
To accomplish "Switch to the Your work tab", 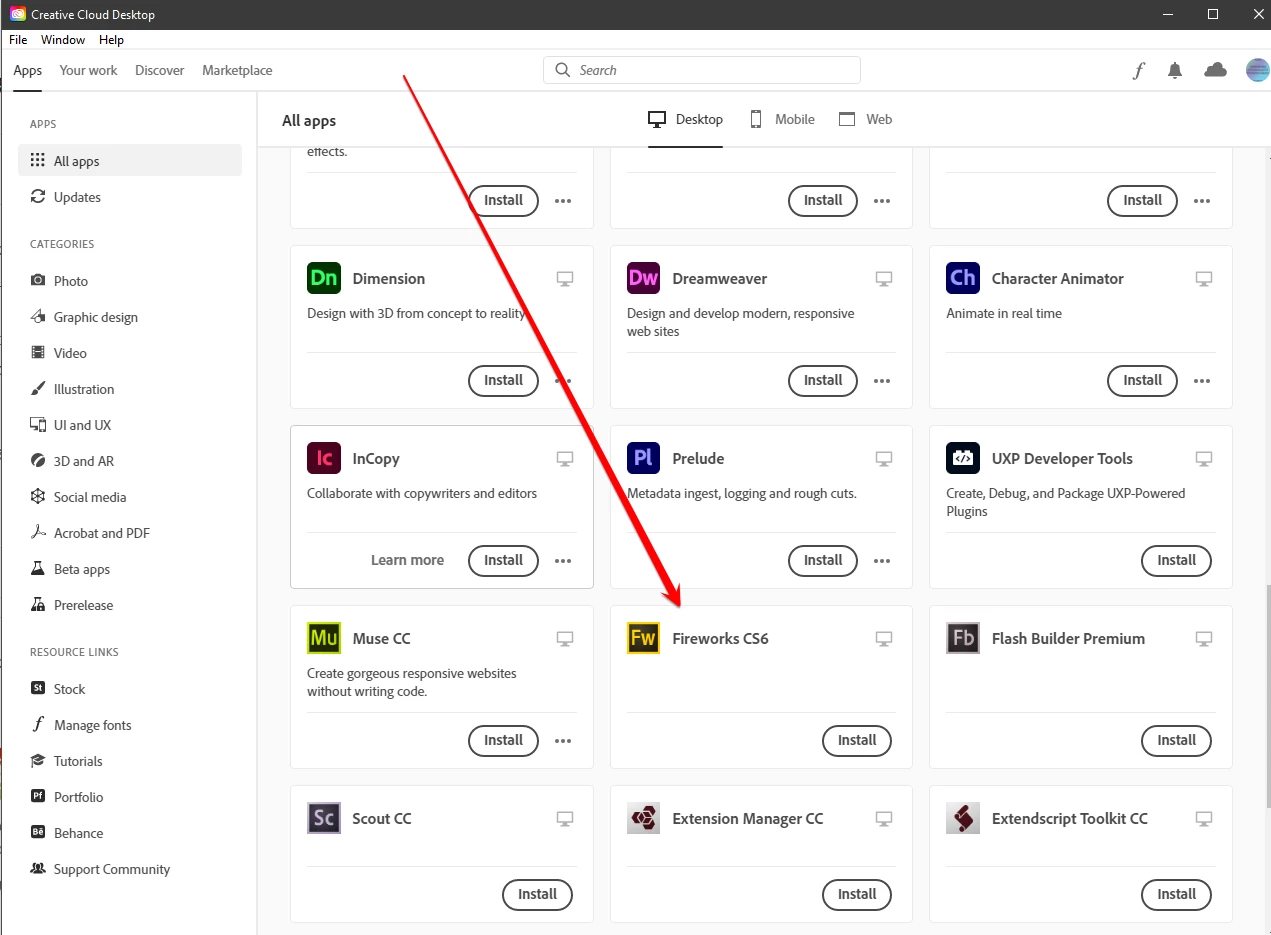I will point(88,70).
